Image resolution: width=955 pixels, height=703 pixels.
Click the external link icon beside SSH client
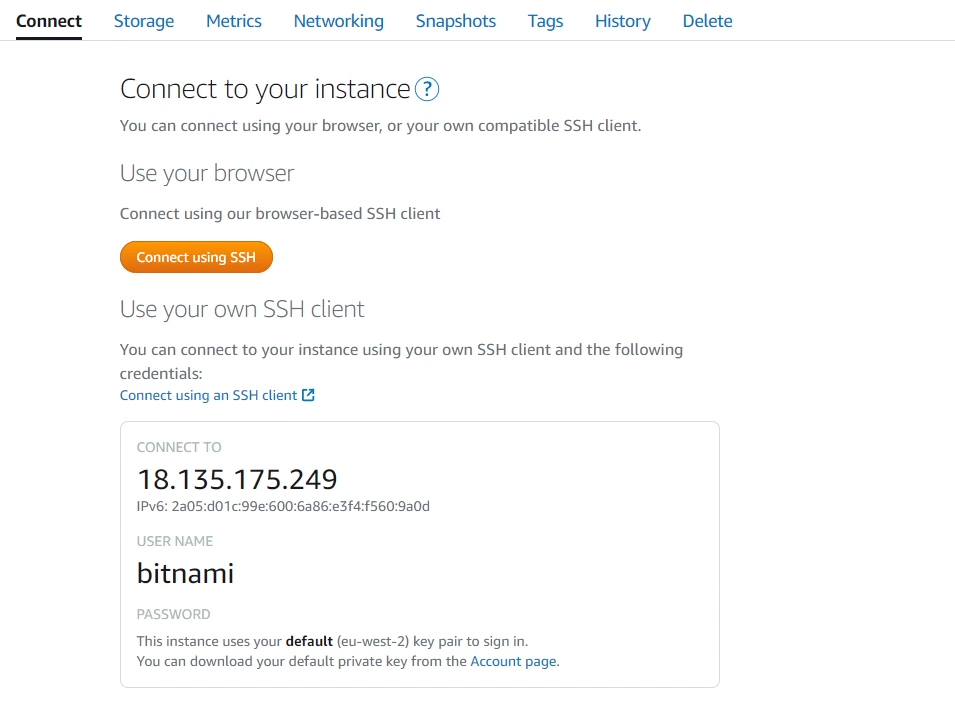click(x=309, y=395)
